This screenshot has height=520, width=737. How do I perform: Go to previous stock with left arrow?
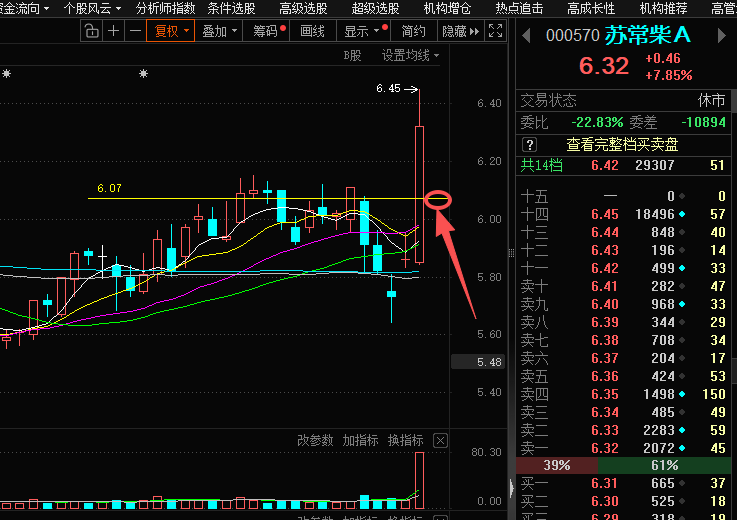526,36
